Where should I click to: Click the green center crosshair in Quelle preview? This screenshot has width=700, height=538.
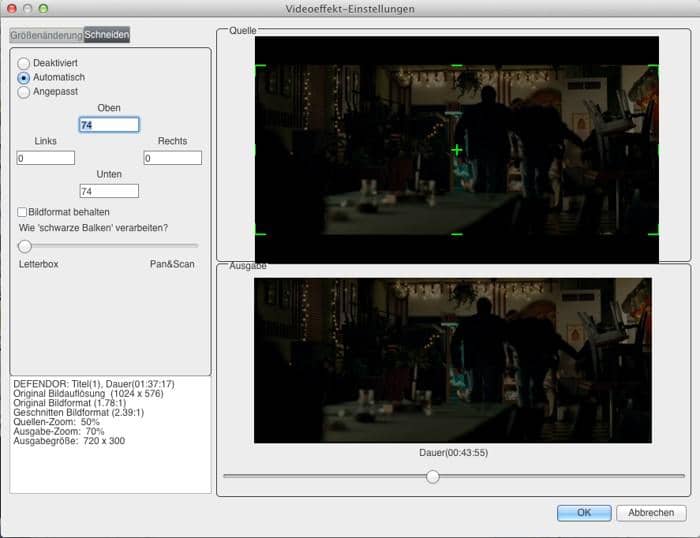click(x=457, y=150)
